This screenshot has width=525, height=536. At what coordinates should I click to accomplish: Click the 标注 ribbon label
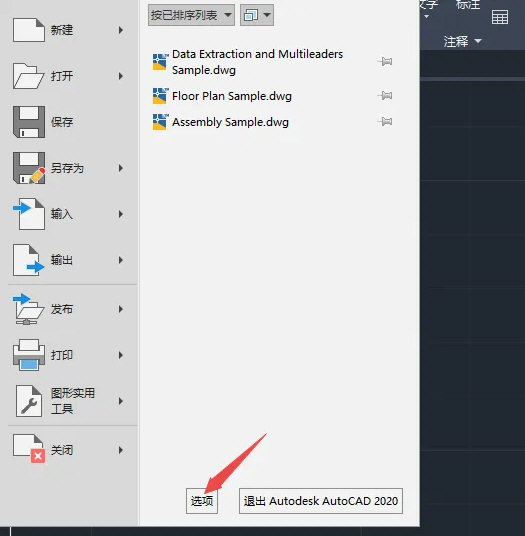point(468,4)
